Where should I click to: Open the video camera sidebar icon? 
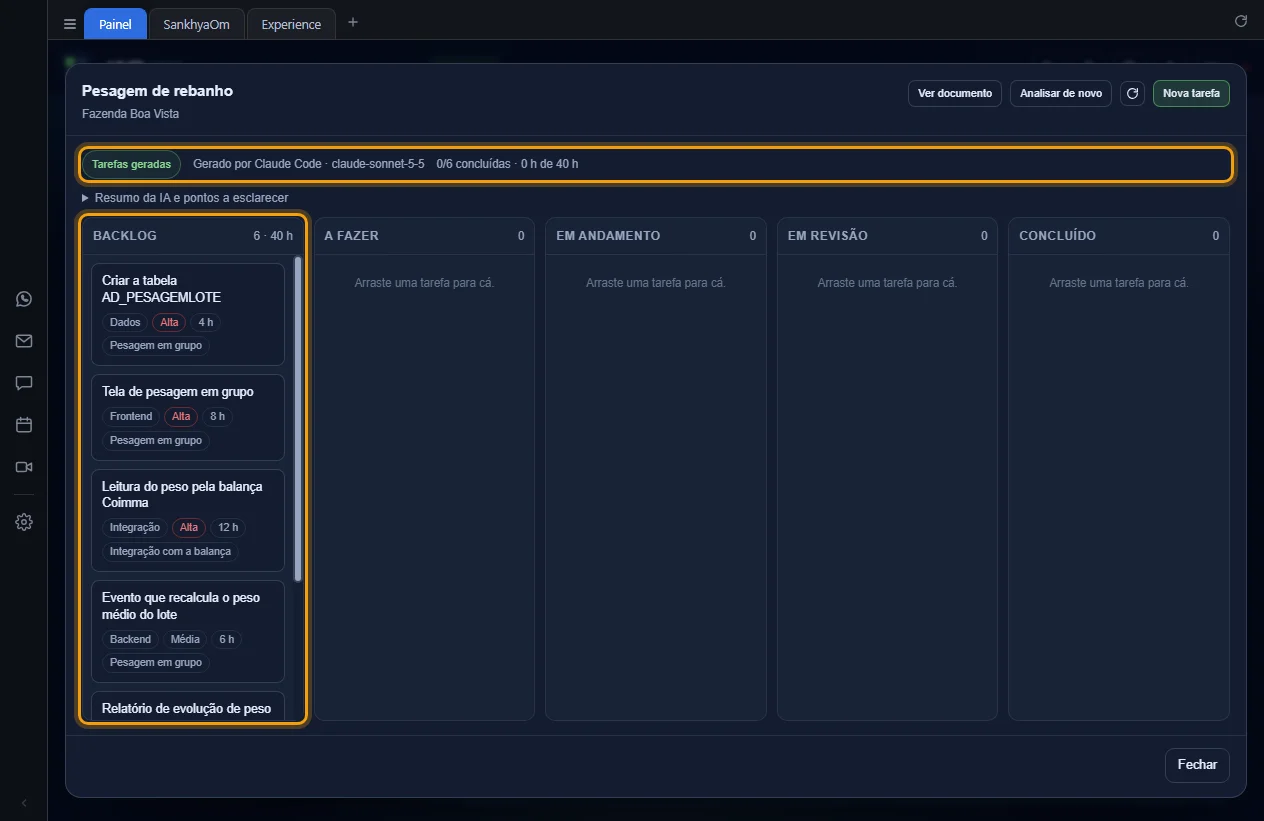point(24,467)
